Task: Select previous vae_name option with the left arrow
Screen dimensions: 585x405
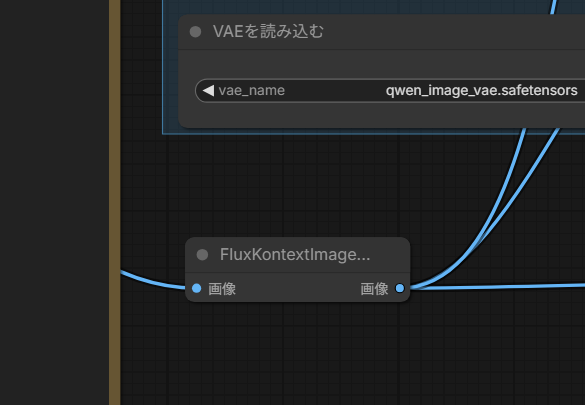Action: click(x=208, y=90)
